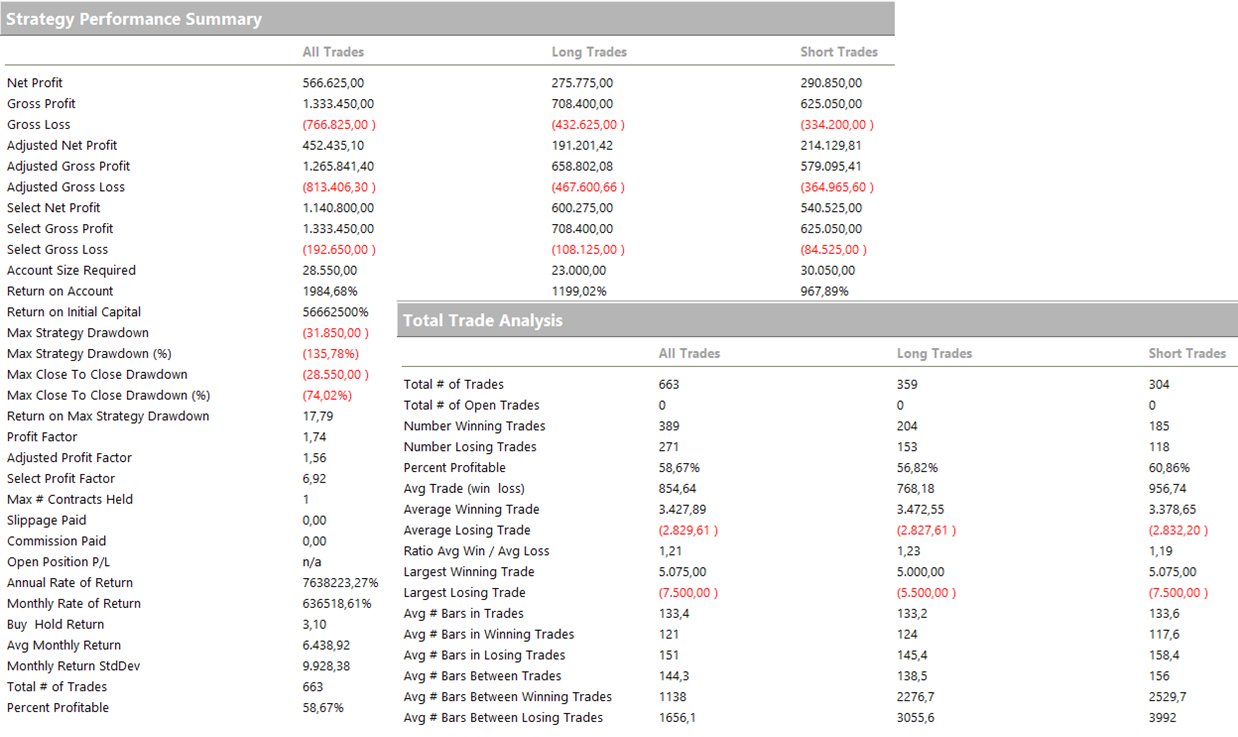Select All Trades column in Strategy Performance Summary

333,52
